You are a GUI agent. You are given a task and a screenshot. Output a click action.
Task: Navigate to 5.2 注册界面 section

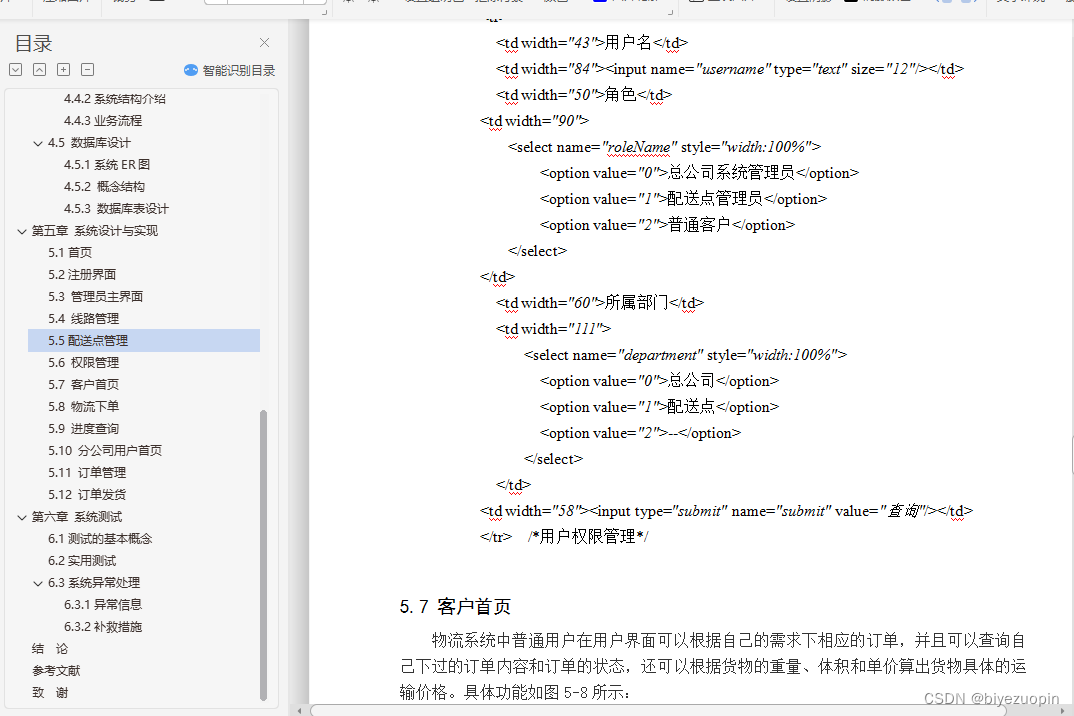[x=82, y=275]
